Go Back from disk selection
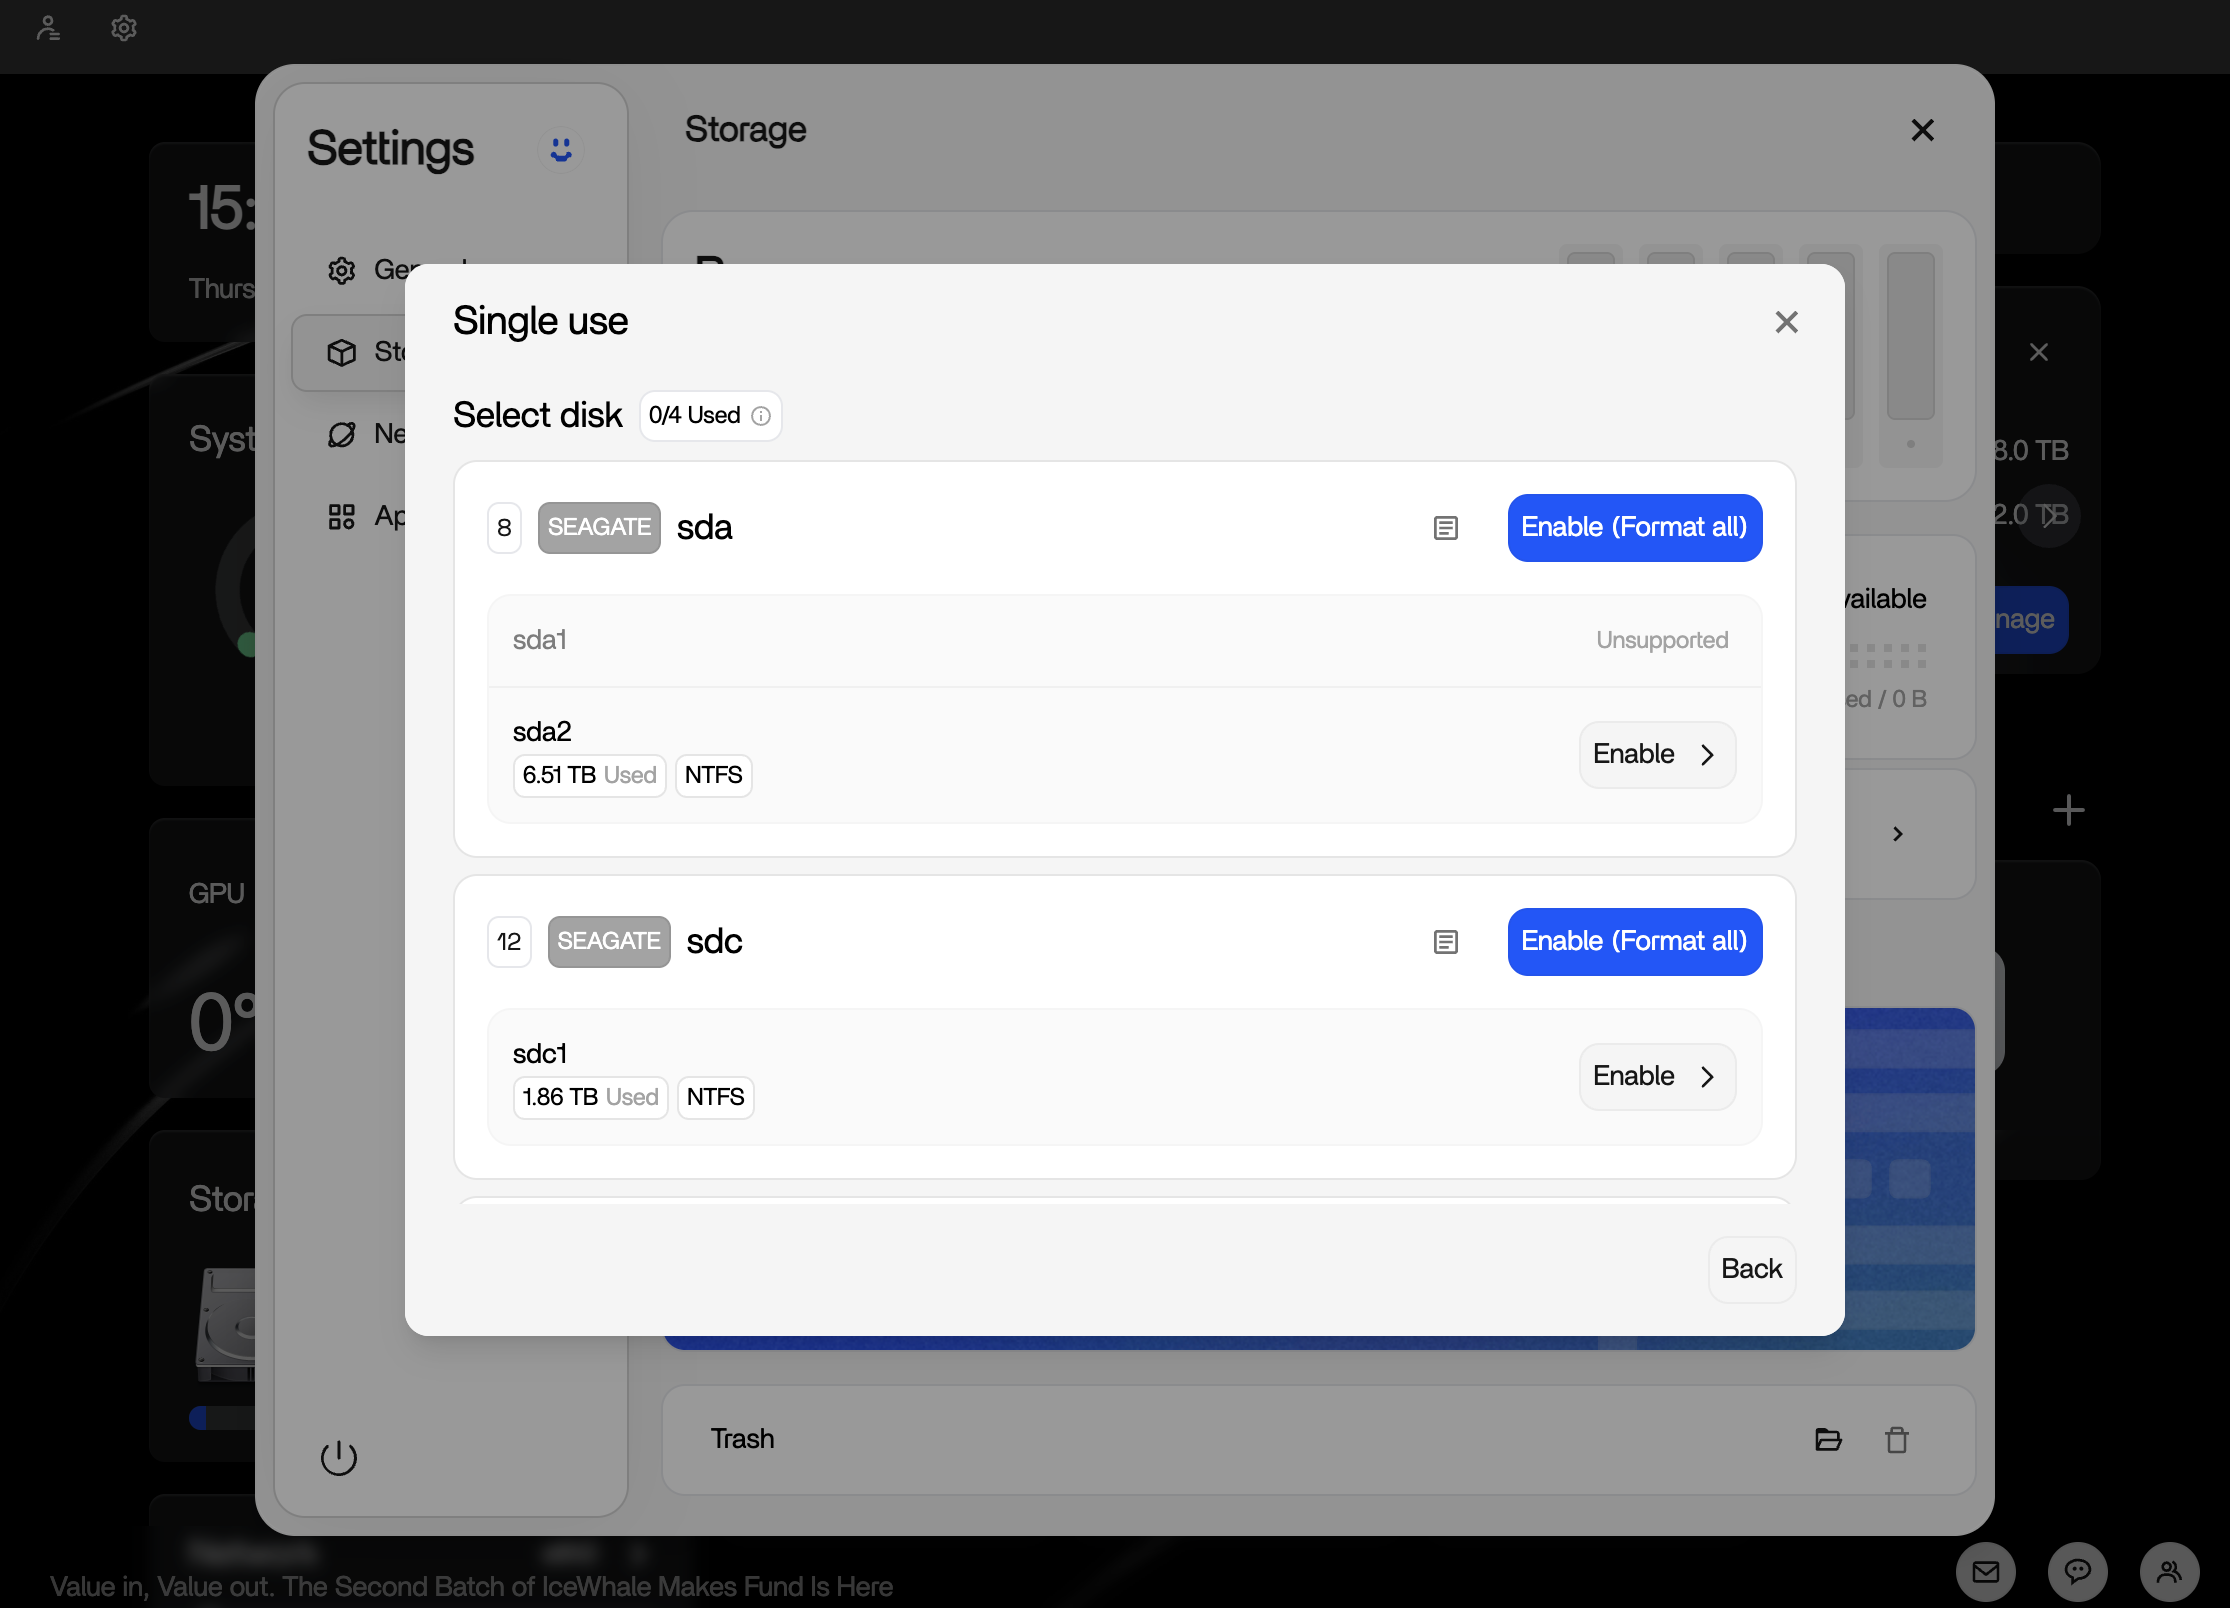The image size is (2230, 1608). 1752,1270
